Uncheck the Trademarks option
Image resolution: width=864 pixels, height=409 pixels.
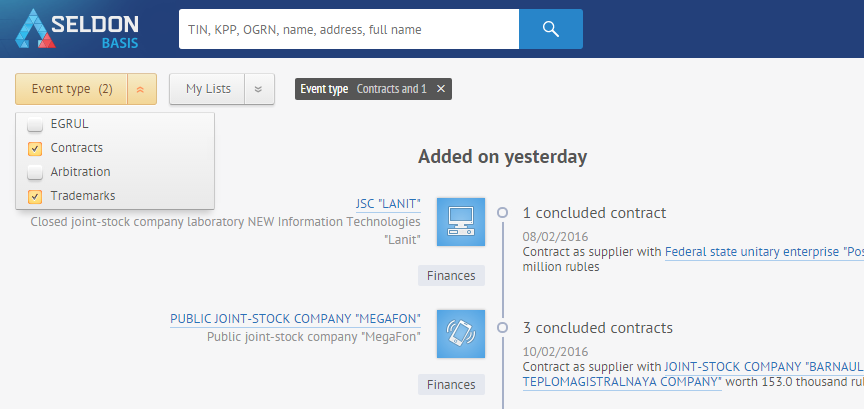[35, 196]
